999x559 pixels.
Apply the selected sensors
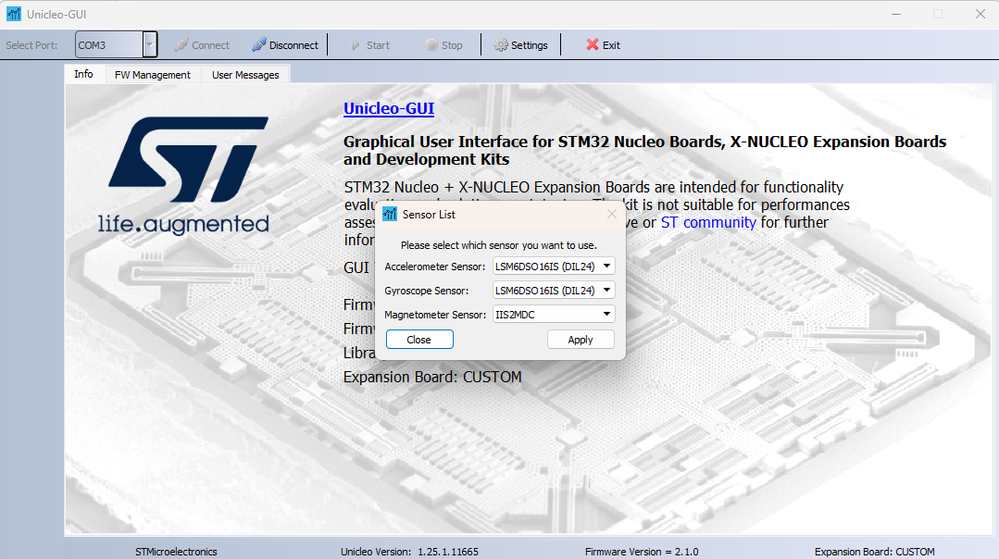[x=580, y=339]
